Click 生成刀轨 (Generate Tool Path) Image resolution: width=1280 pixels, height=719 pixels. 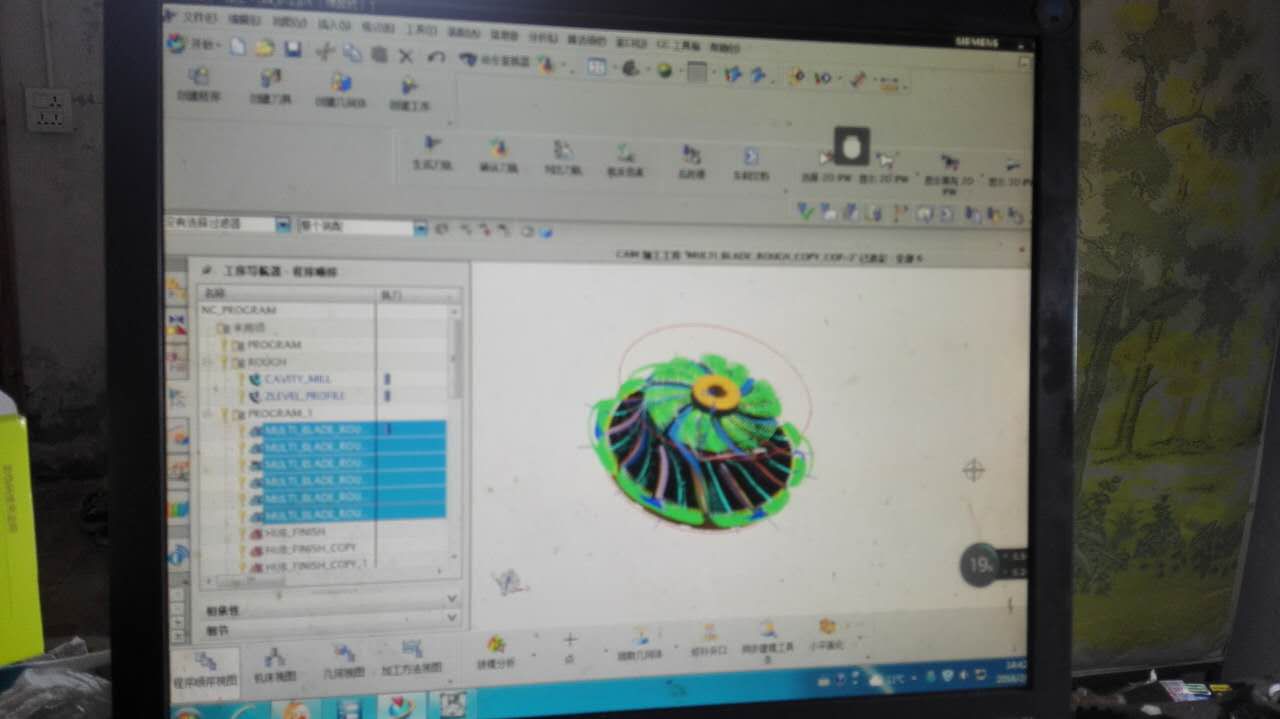[432, 154]
